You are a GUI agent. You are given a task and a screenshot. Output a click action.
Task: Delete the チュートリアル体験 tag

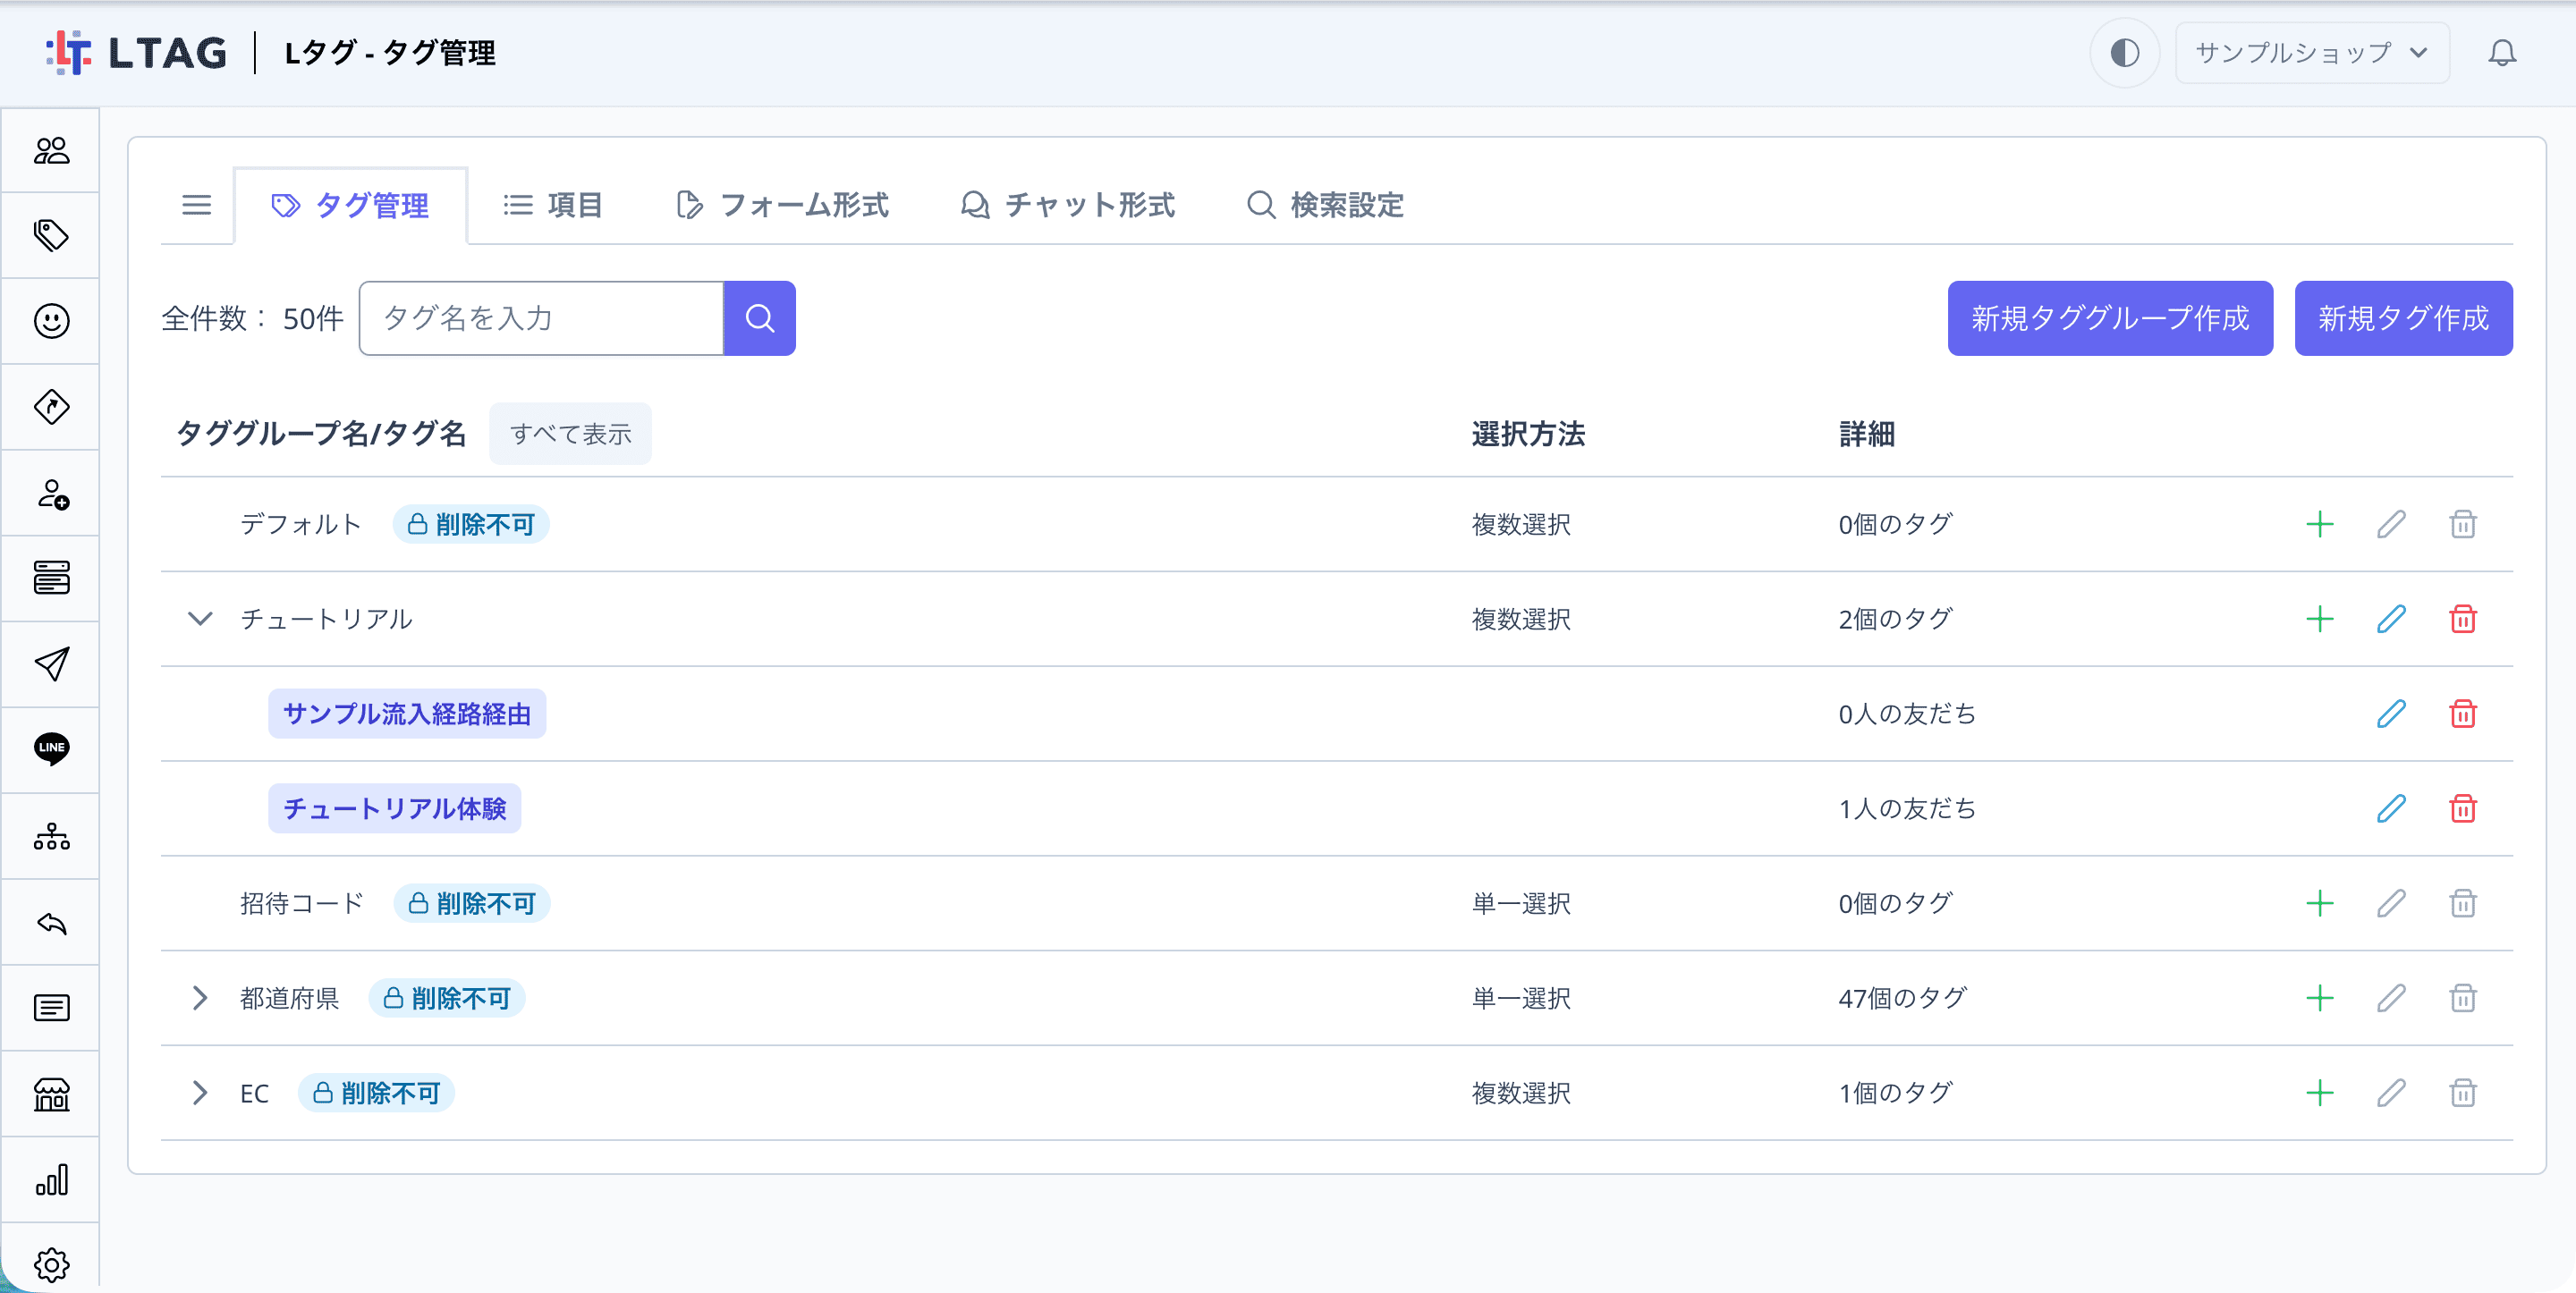click(x=2462, y=808)
